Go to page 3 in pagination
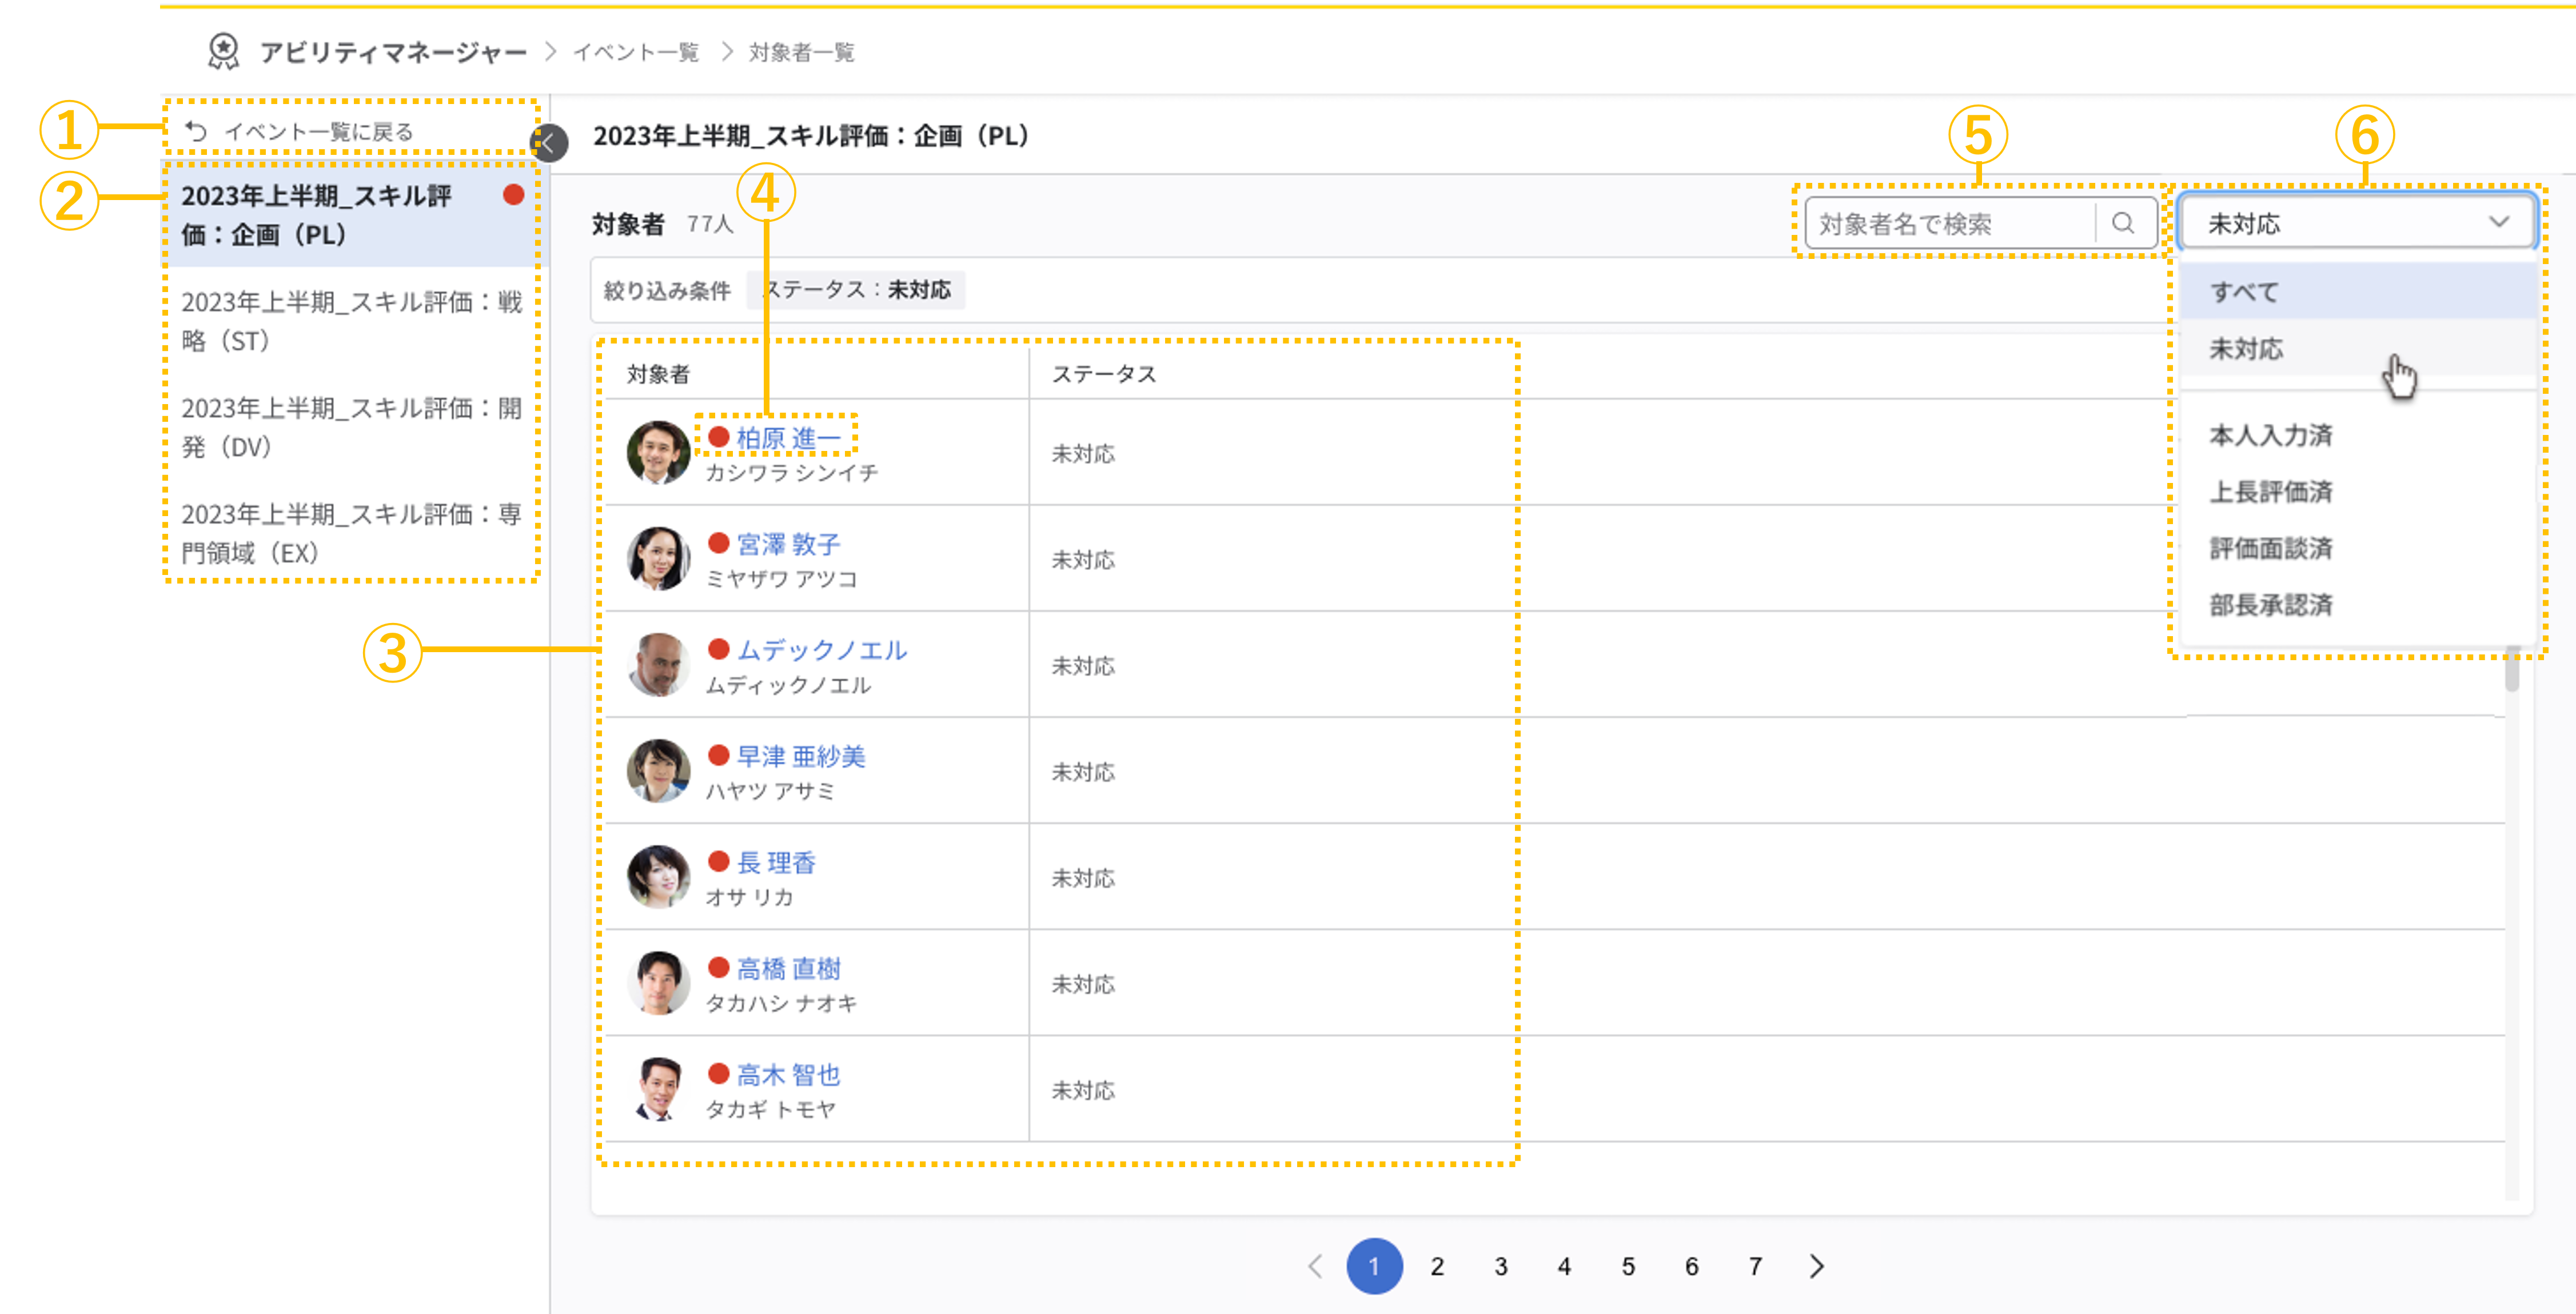Screen dimensions: 2576x1314 coord(1500,1266)
